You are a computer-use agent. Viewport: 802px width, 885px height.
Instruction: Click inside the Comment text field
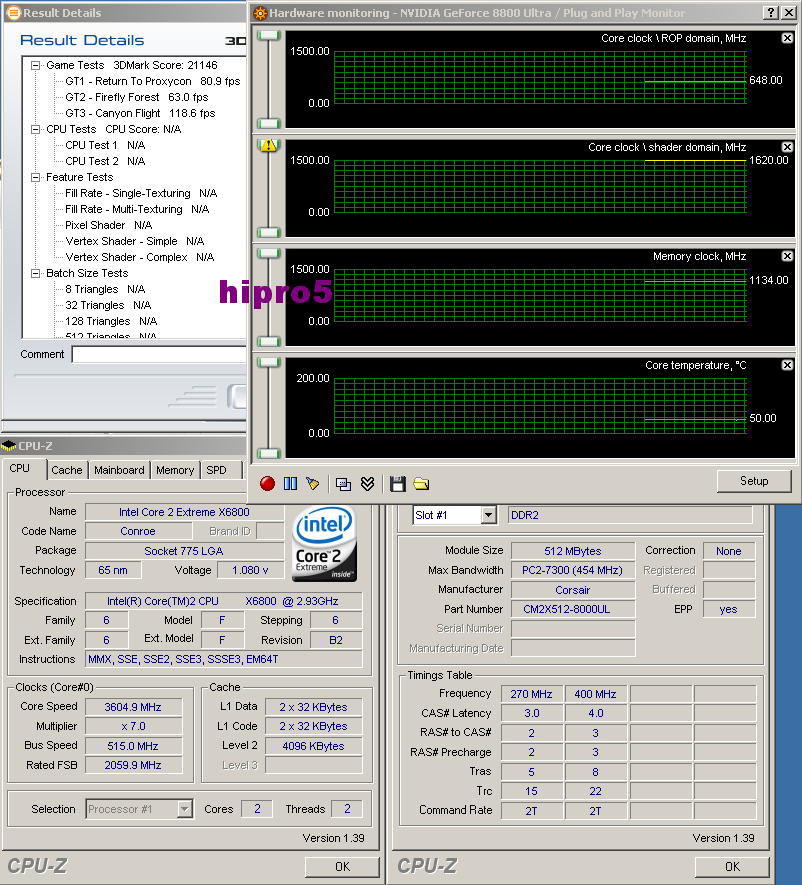click(x=160, y=354)
